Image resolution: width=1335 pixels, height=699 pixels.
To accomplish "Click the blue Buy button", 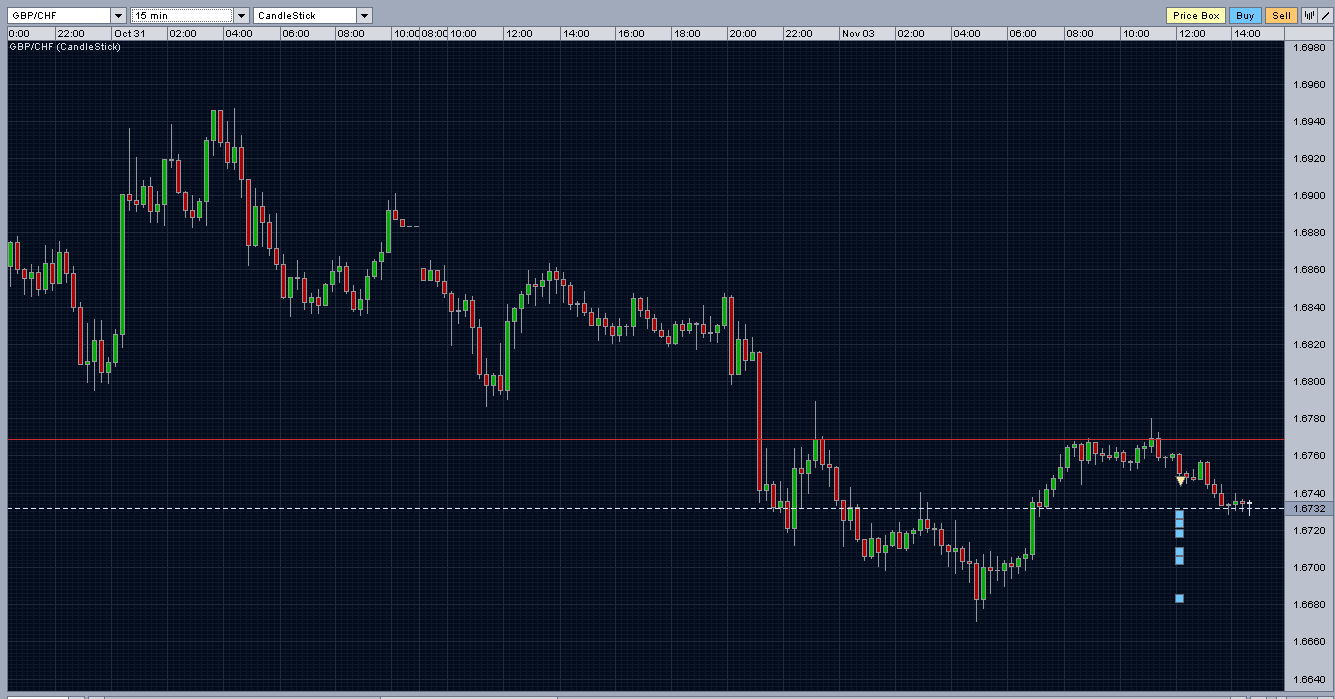I will coord(1245,16).
